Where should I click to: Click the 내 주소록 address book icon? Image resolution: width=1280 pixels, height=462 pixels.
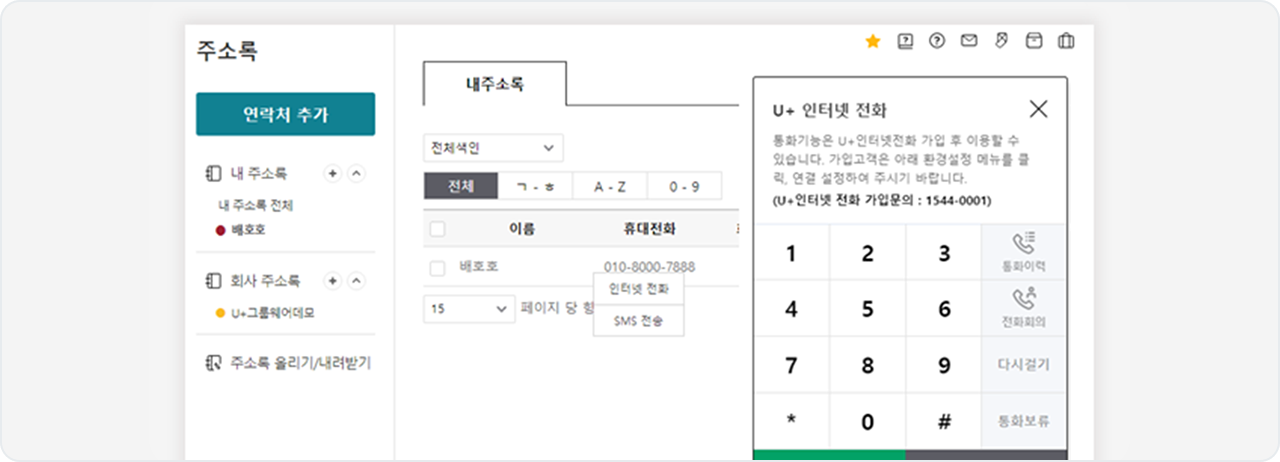[212, 173]
